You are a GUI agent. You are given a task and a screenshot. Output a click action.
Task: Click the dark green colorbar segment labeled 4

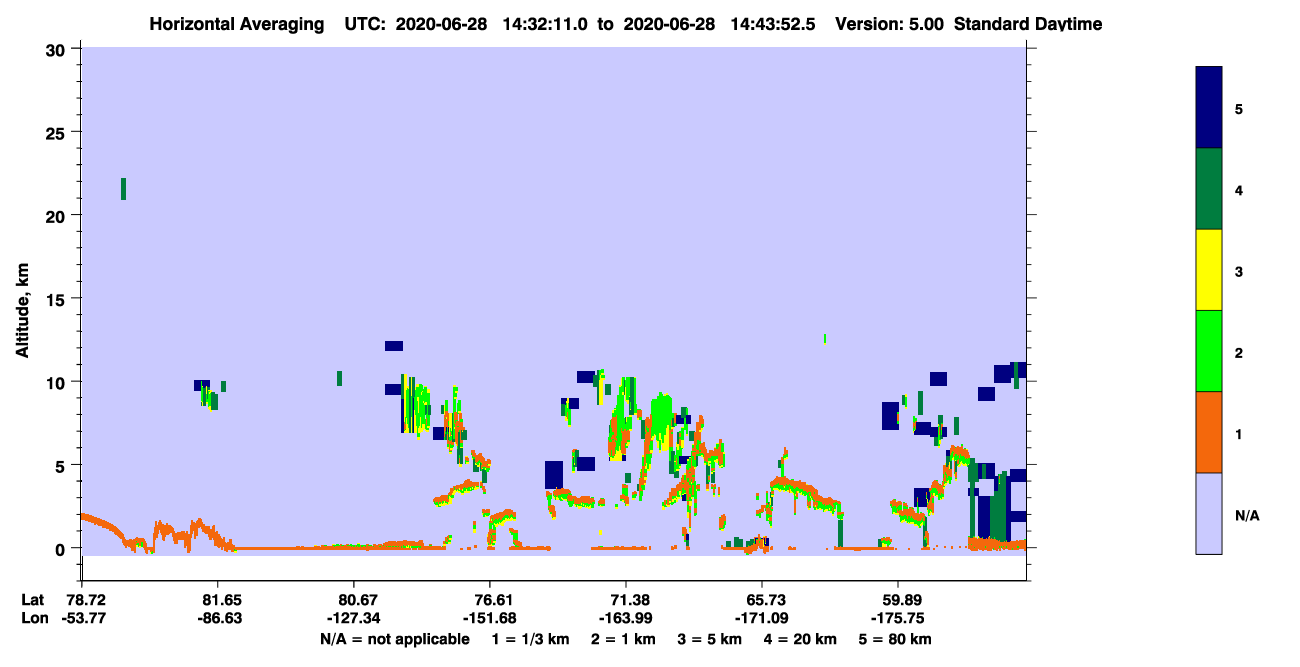(1209, 189)
